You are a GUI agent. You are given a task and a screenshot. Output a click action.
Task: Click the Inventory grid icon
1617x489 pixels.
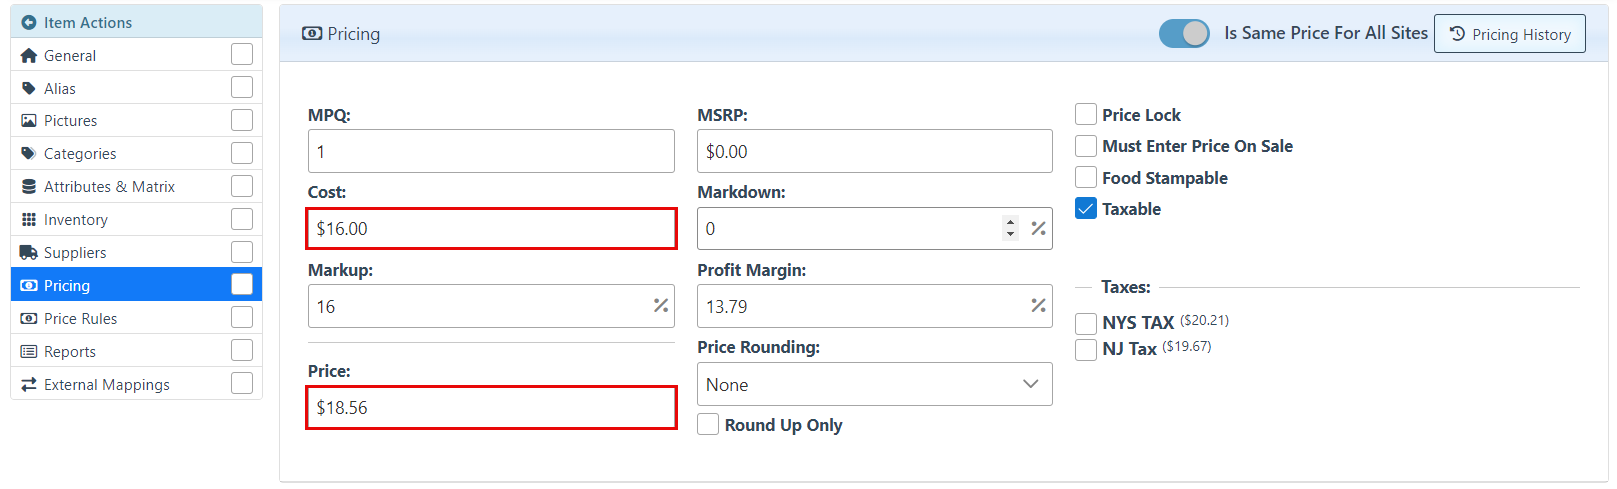28,220
